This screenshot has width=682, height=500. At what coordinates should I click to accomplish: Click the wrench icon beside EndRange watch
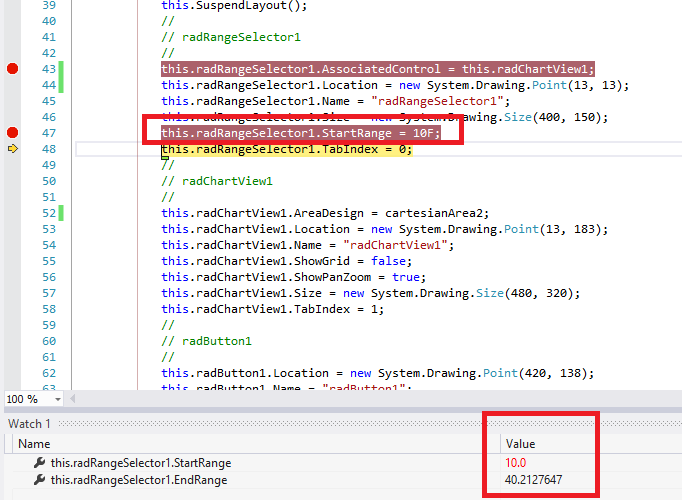click(40, 480)
